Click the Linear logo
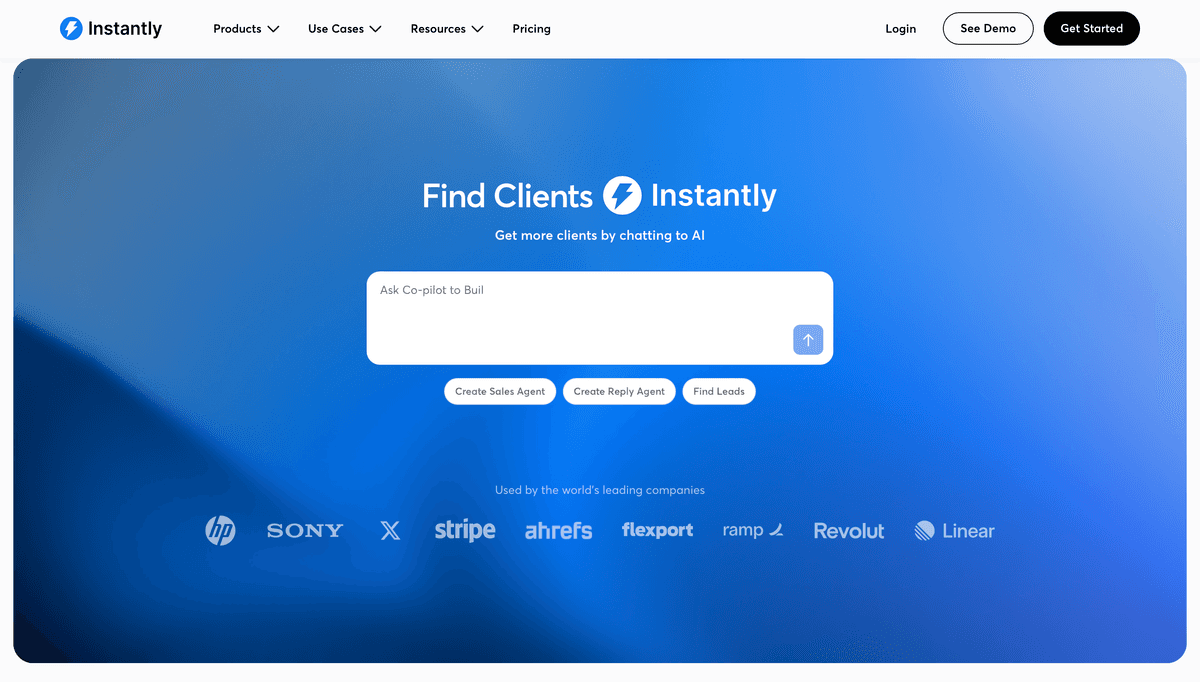The image size is (1200, 682). 954,531
